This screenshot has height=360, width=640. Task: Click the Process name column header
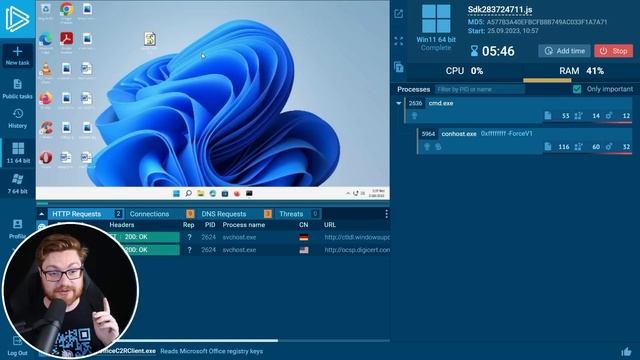[x=244, y=225]
